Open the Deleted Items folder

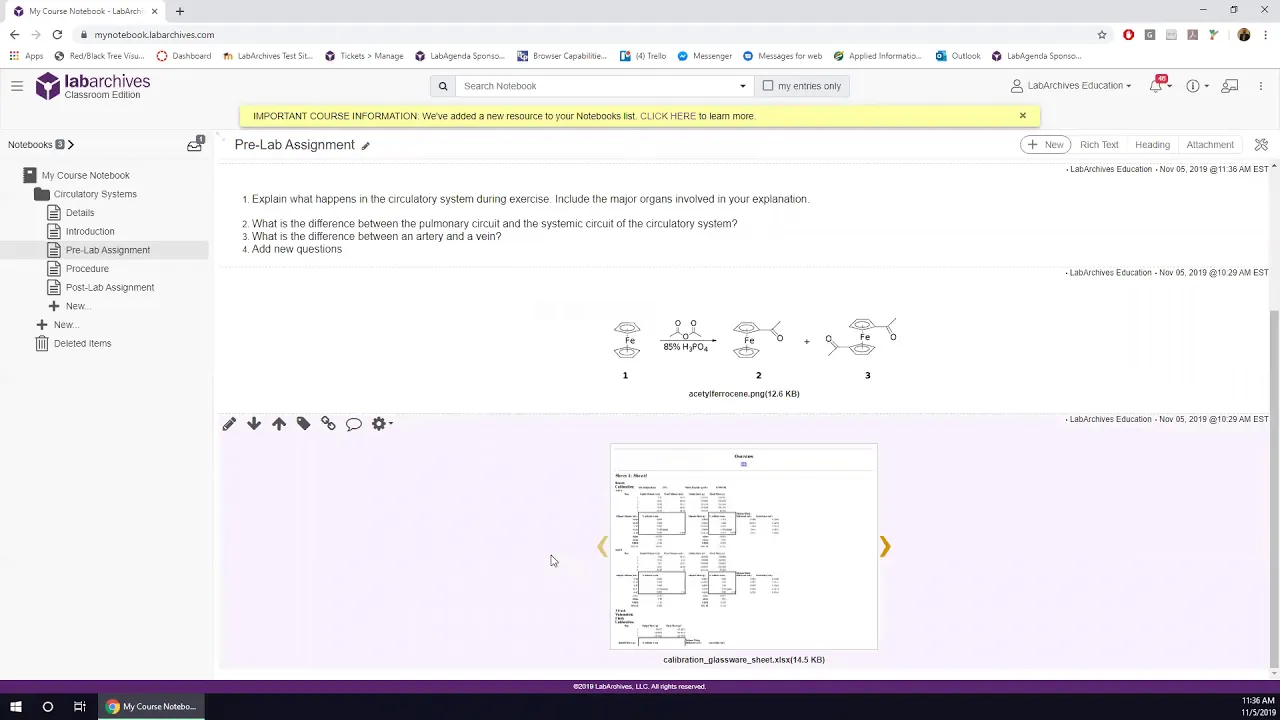click(82, 343)
